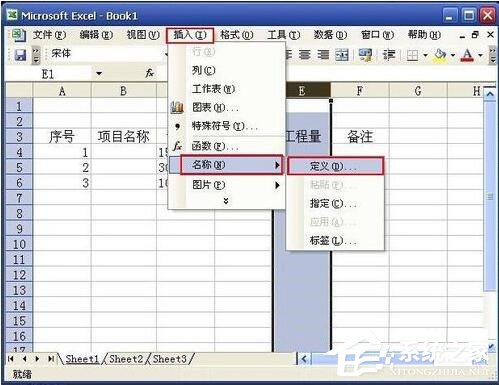Select 图片 (Picture) submenu item
Screen dimensions: 499x385
tap(227, 184)
